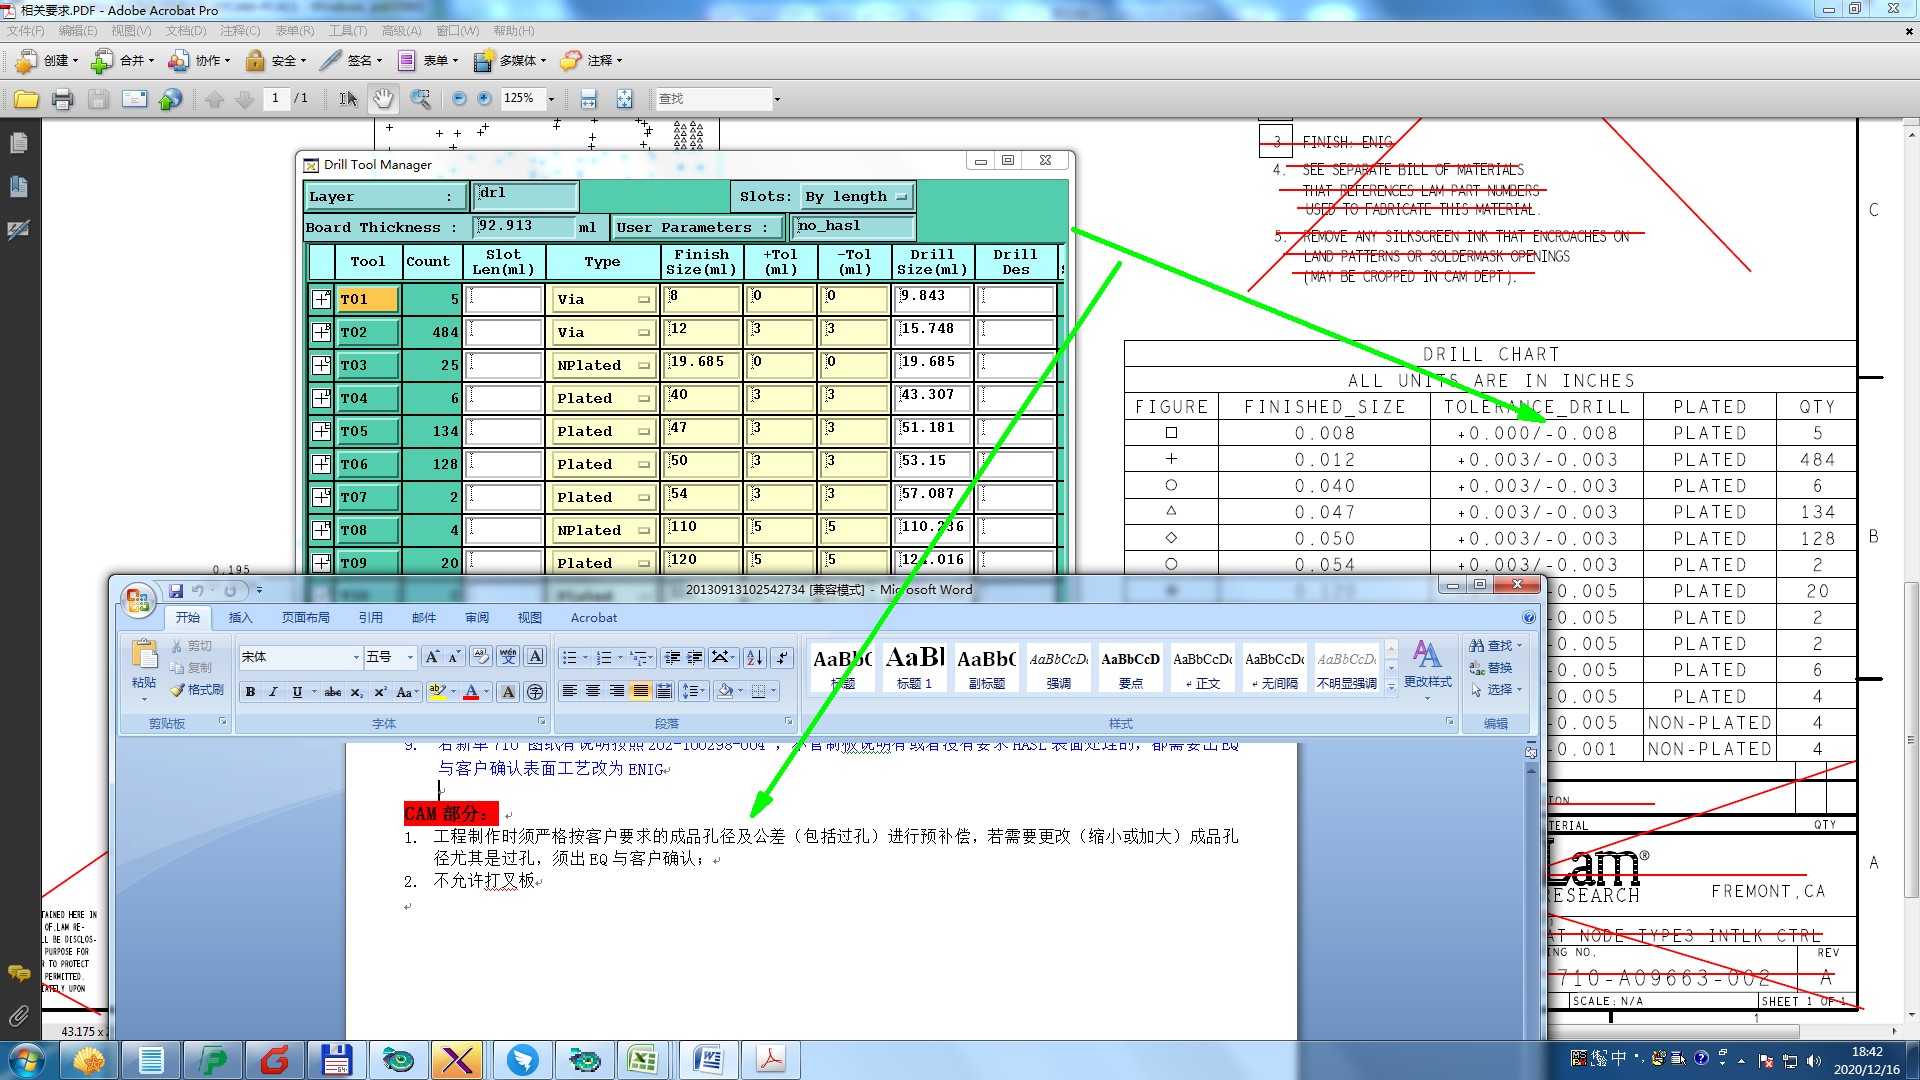Screen dimensions: 1920x1080
Task: Sort paragraphs A-Z icon in Word
Action: [x=755, y=657]
